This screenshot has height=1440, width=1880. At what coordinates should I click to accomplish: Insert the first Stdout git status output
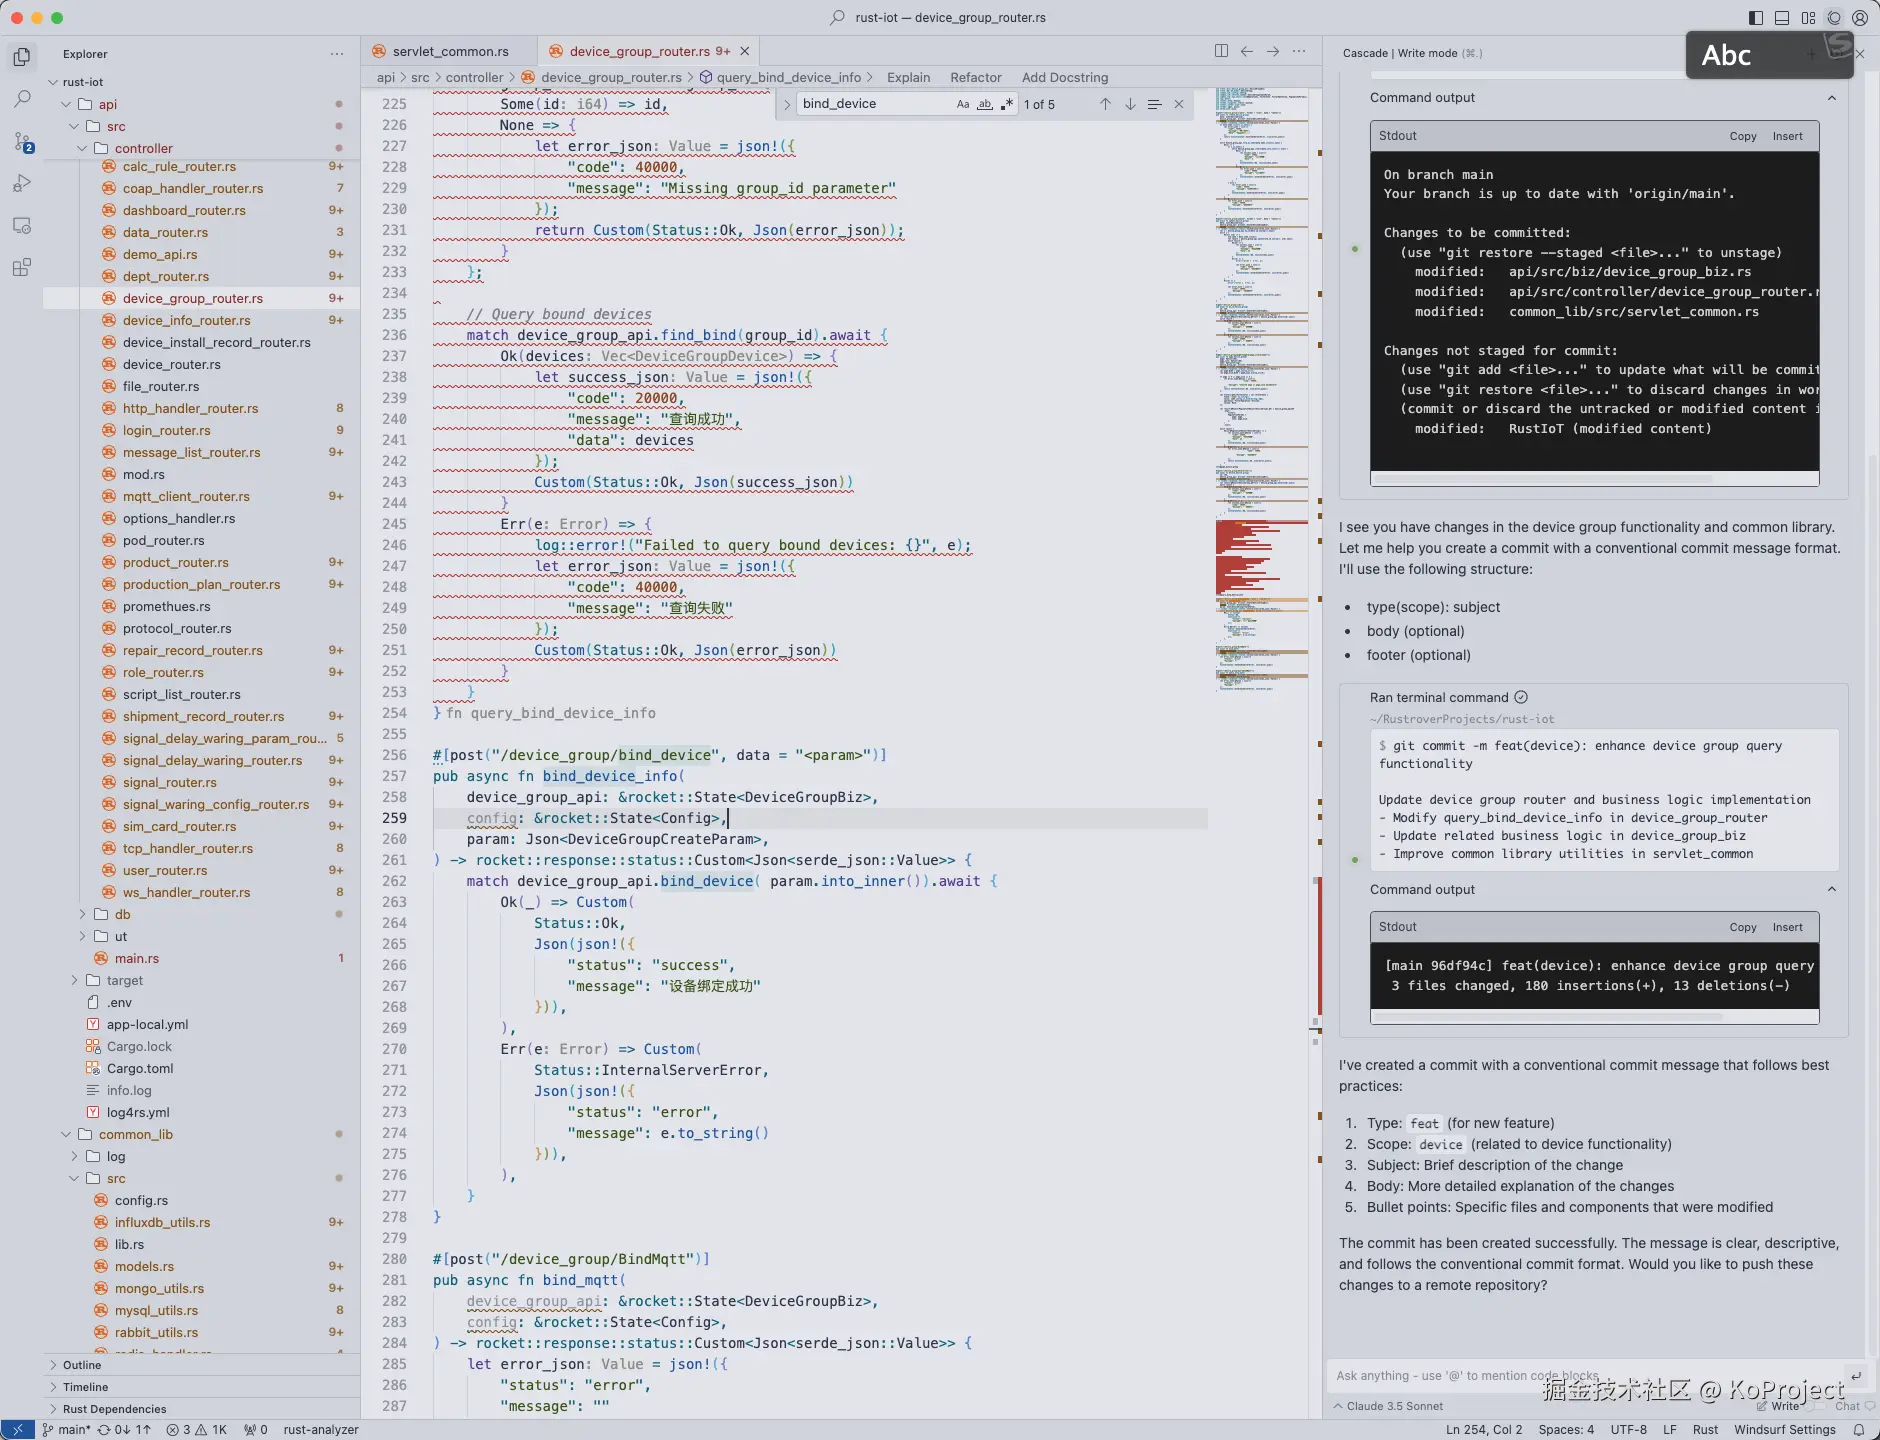pyautogui.click(x=1787, y=136)
